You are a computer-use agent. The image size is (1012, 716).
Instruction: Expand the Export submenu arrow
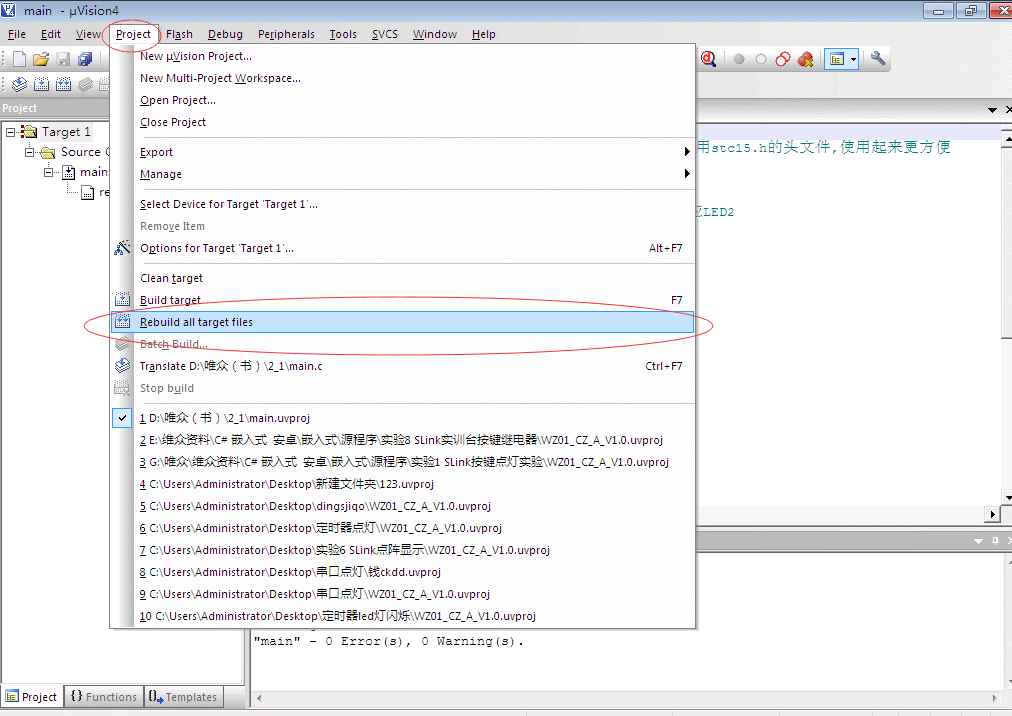coord(687,152)
